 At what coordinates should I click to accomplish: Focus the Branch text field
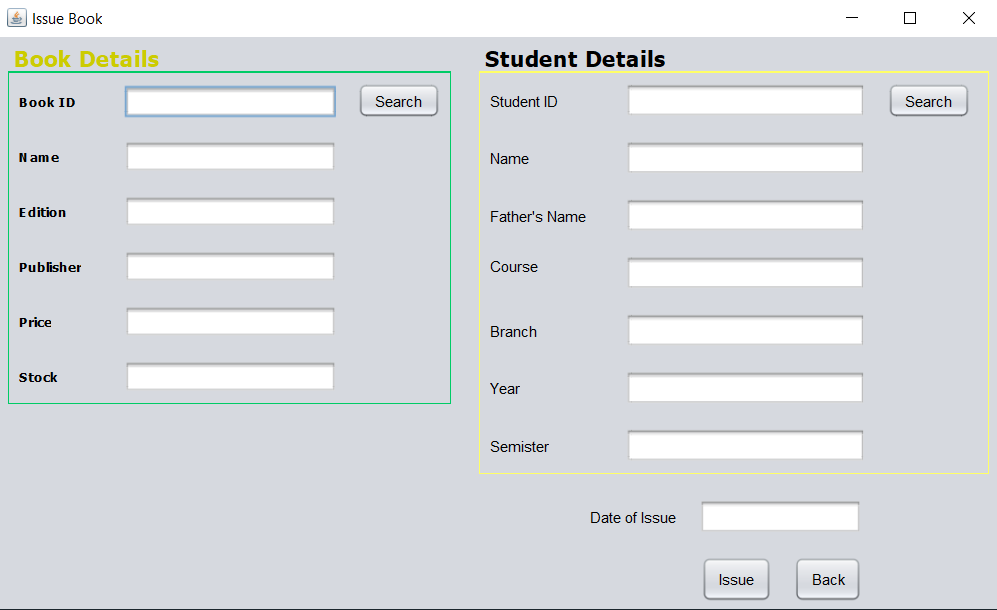point(745,331)
